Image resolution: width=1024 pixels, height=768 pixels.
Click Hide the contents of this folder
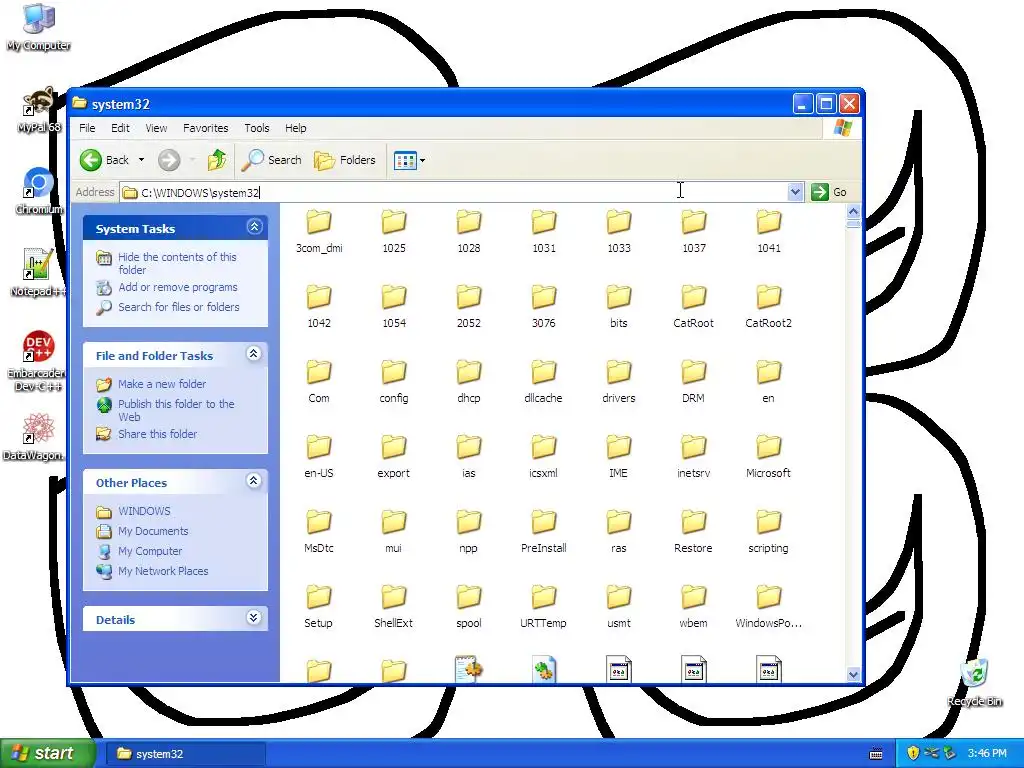click(x=177, y=263)
